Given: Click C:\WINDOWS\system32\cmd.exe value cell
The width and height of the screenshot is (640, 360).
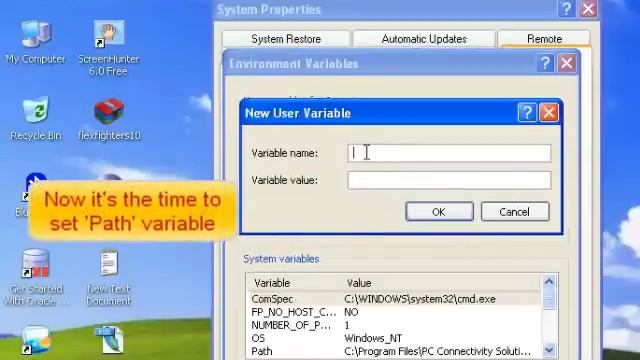Looking at the screenshot, I should (420, 299).
